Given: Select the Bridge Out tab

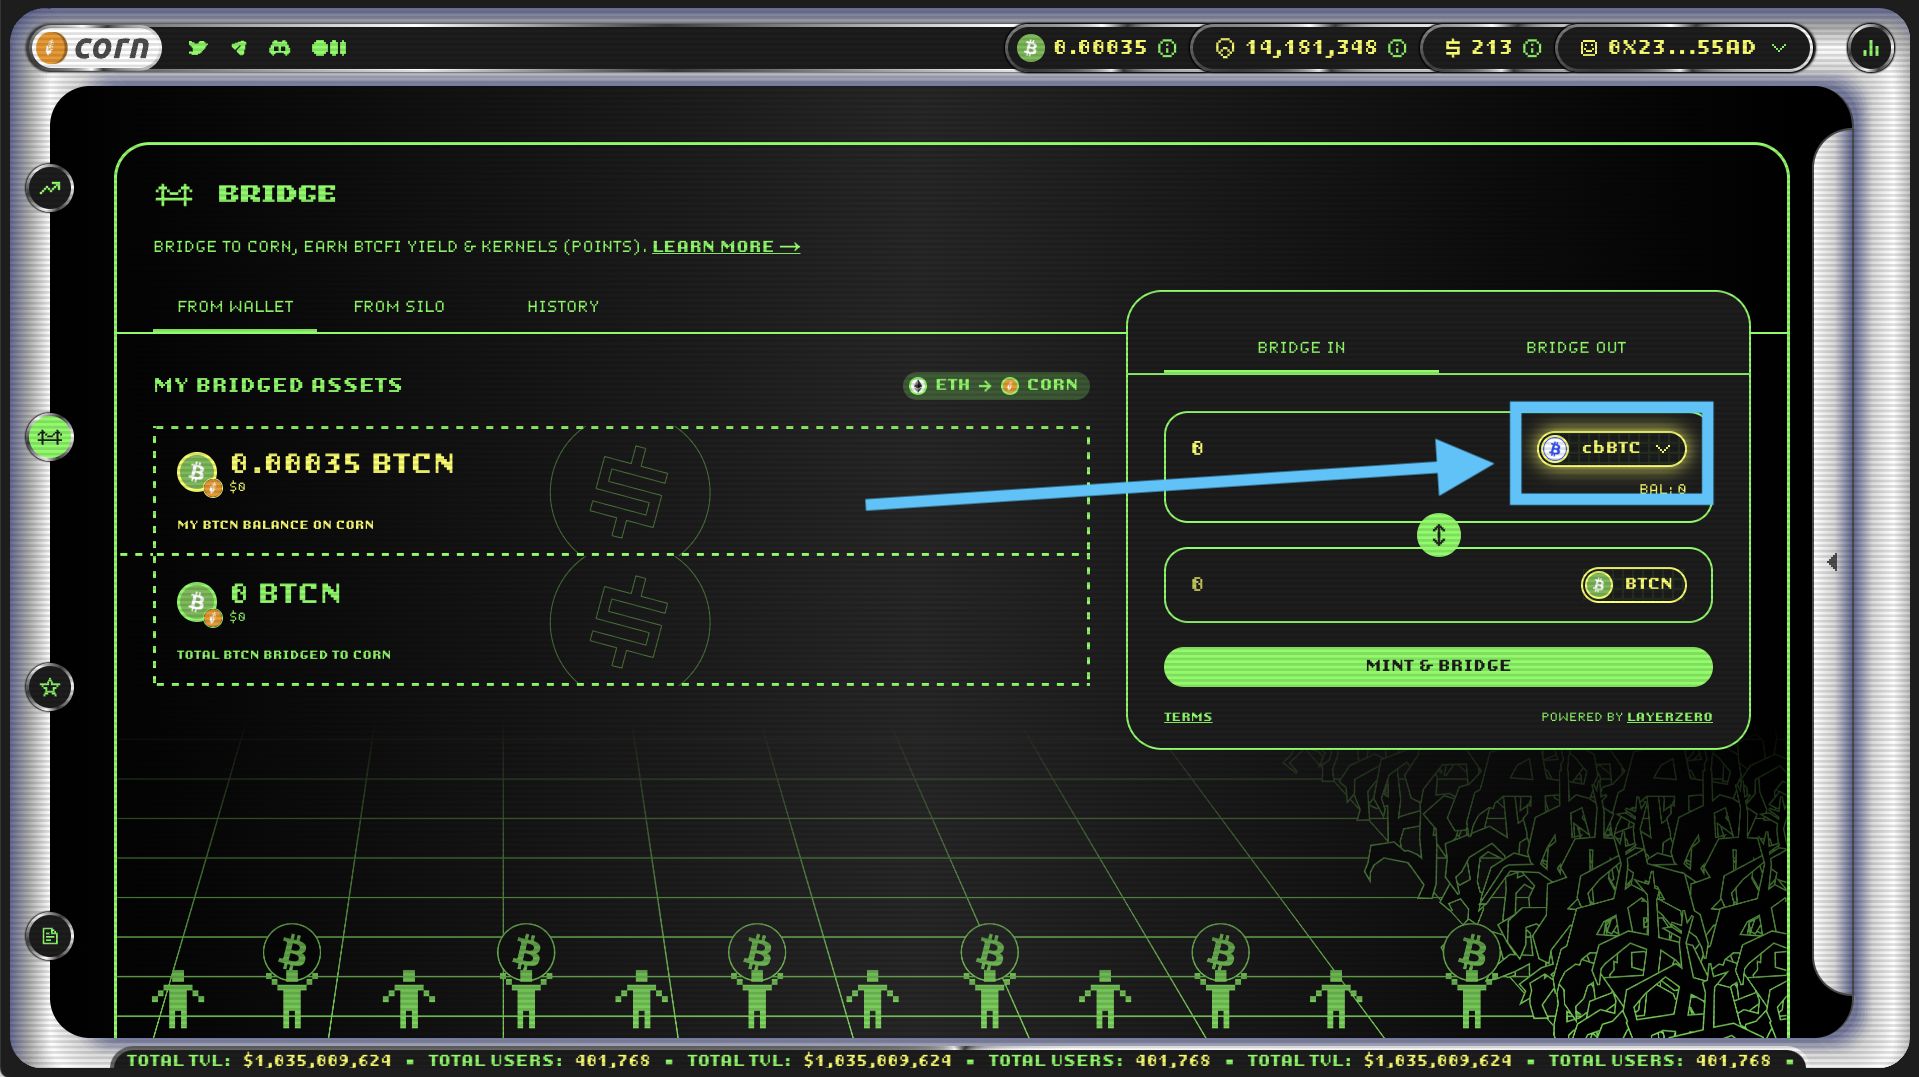Looking at the screenshot, I should [x=1576, y=348].
